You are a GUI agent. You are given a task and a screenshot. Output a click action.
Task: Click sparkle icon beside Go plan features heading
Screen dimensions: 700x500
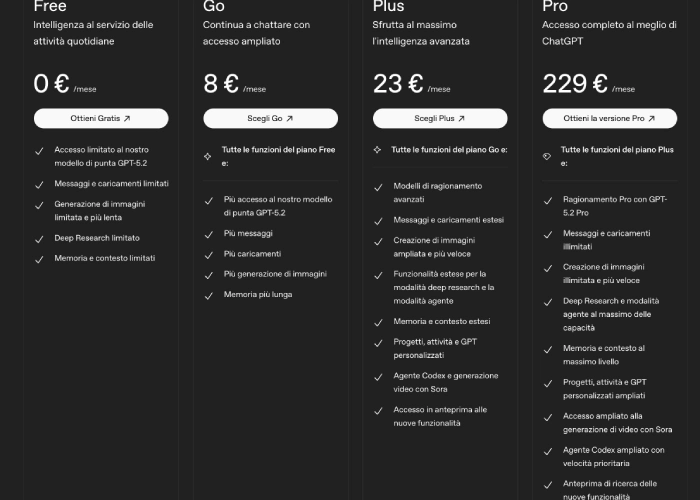point(378,150)
